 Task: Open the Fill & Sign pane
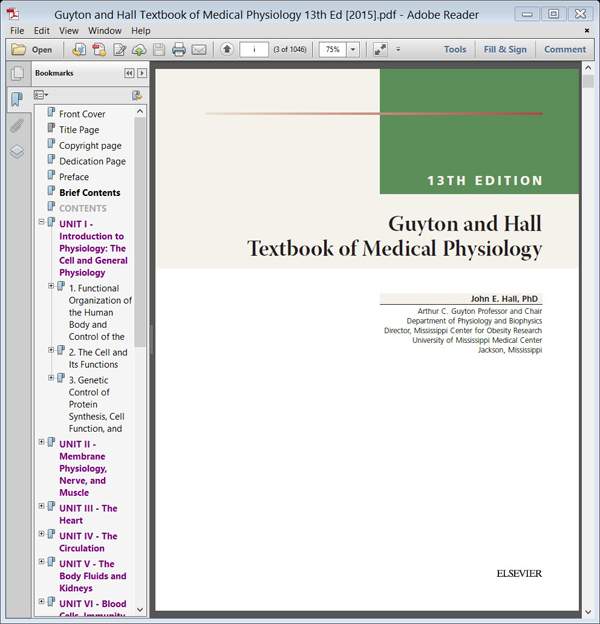505,49
